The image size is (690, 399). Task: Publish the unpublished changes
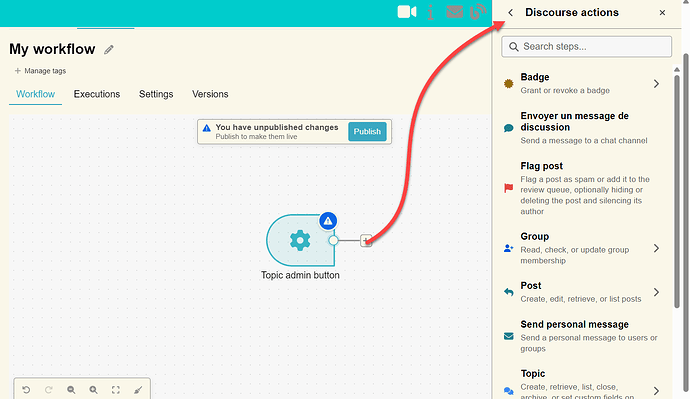[367, 132]
